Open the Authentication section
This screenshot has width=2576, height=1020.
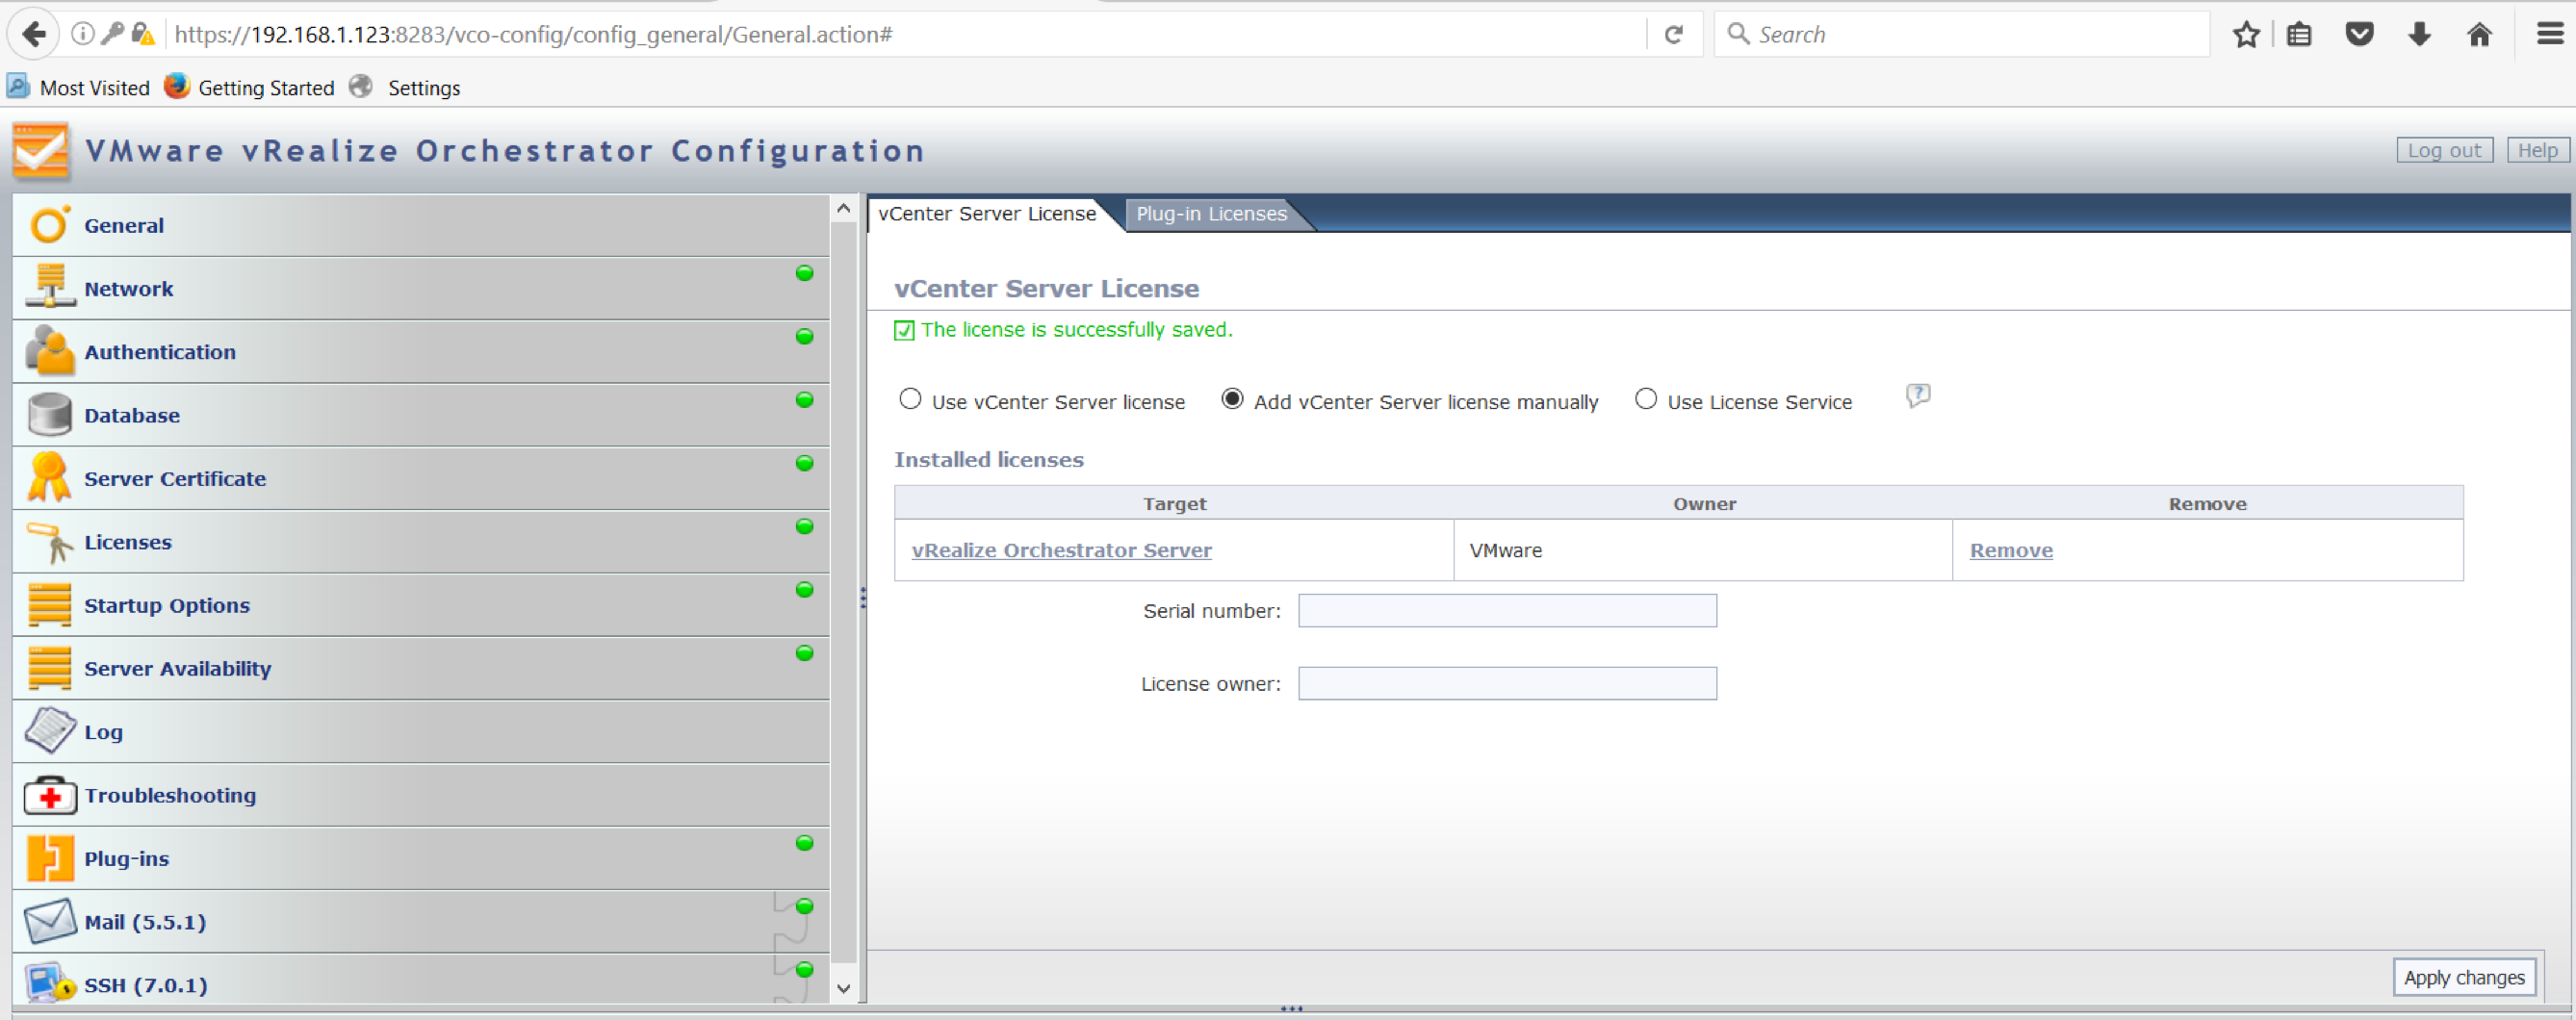[x=421, y=351]
